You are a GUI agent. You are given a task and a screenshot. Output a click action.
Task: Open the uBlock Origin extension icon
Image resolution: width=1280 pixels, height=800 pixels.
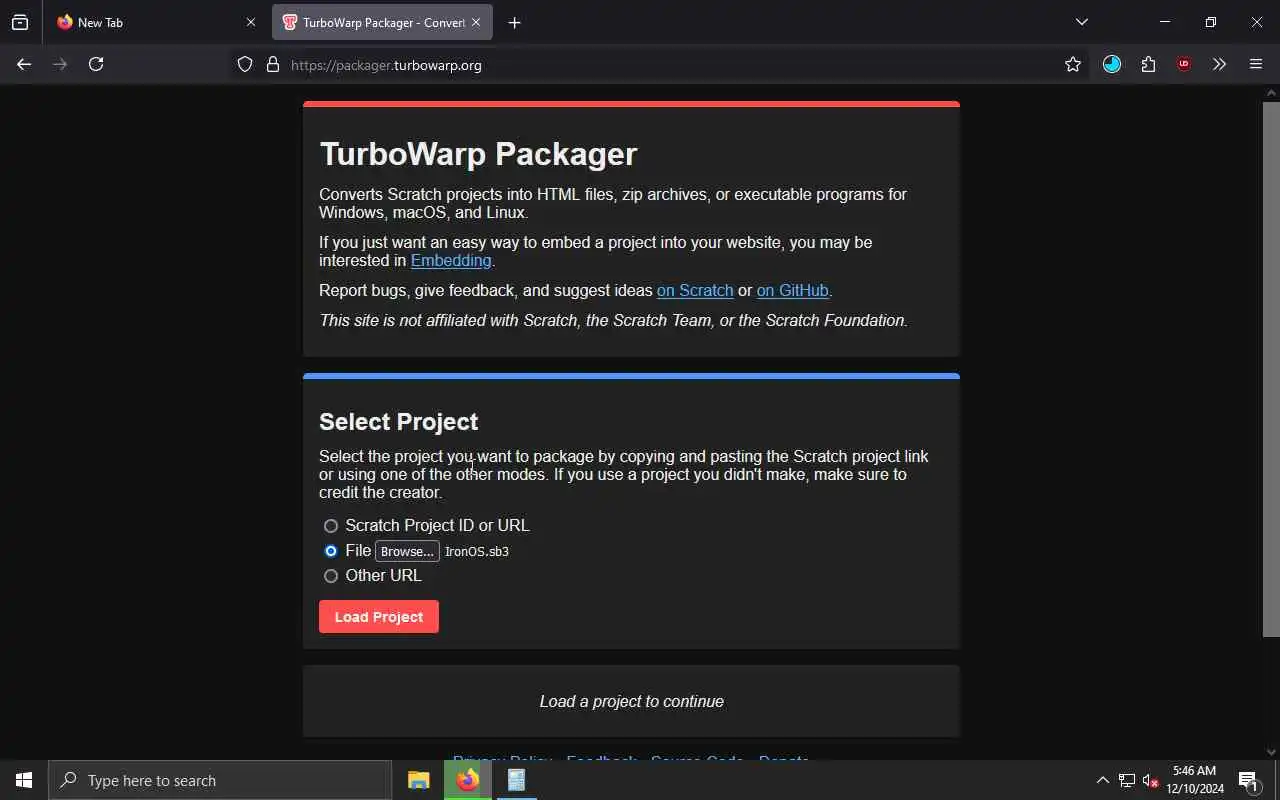[x=1184, y=64]
